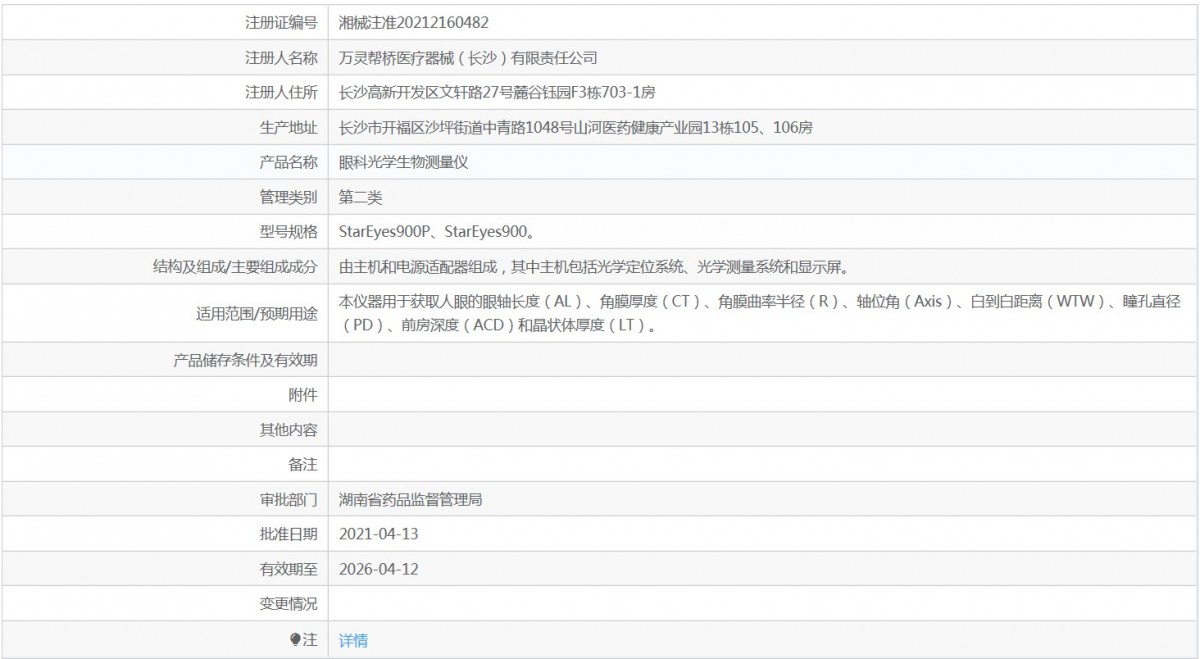
Task: Click the 型号规格 label
Action: 288,232
